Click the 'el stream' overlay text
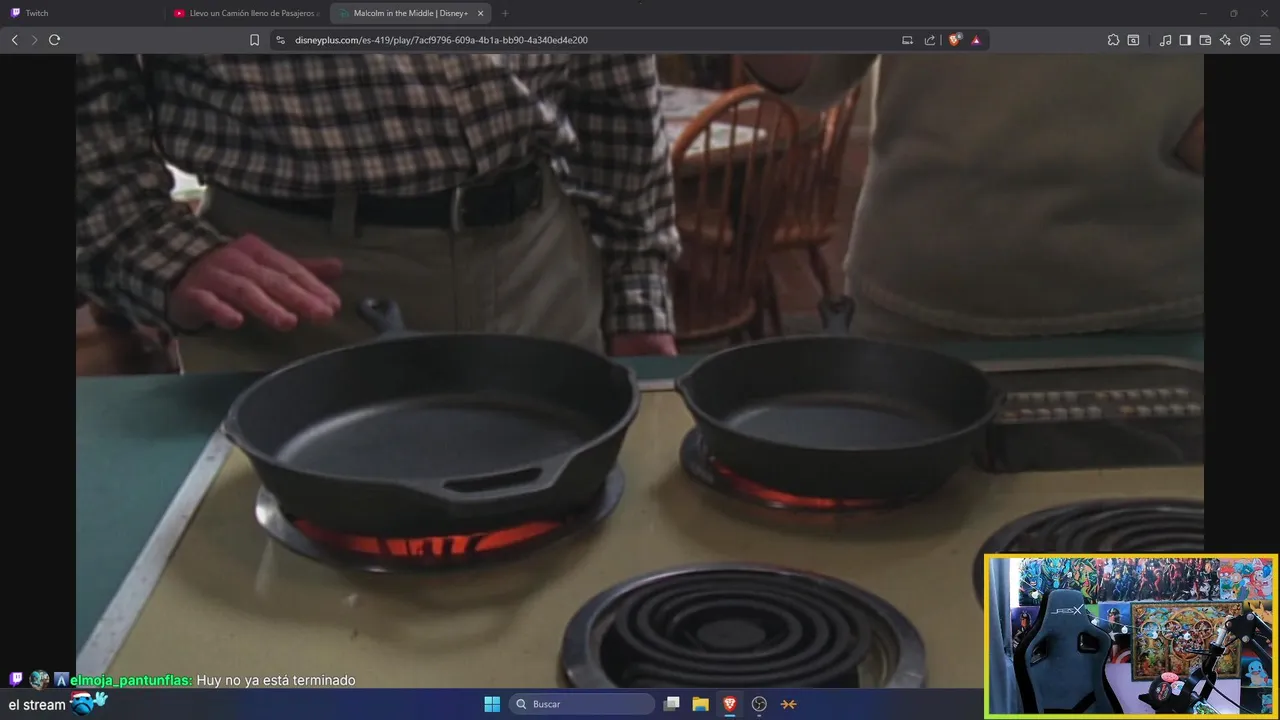This screenshot has width=1280, height=720. pyautogui.click(x=37, y=705)
